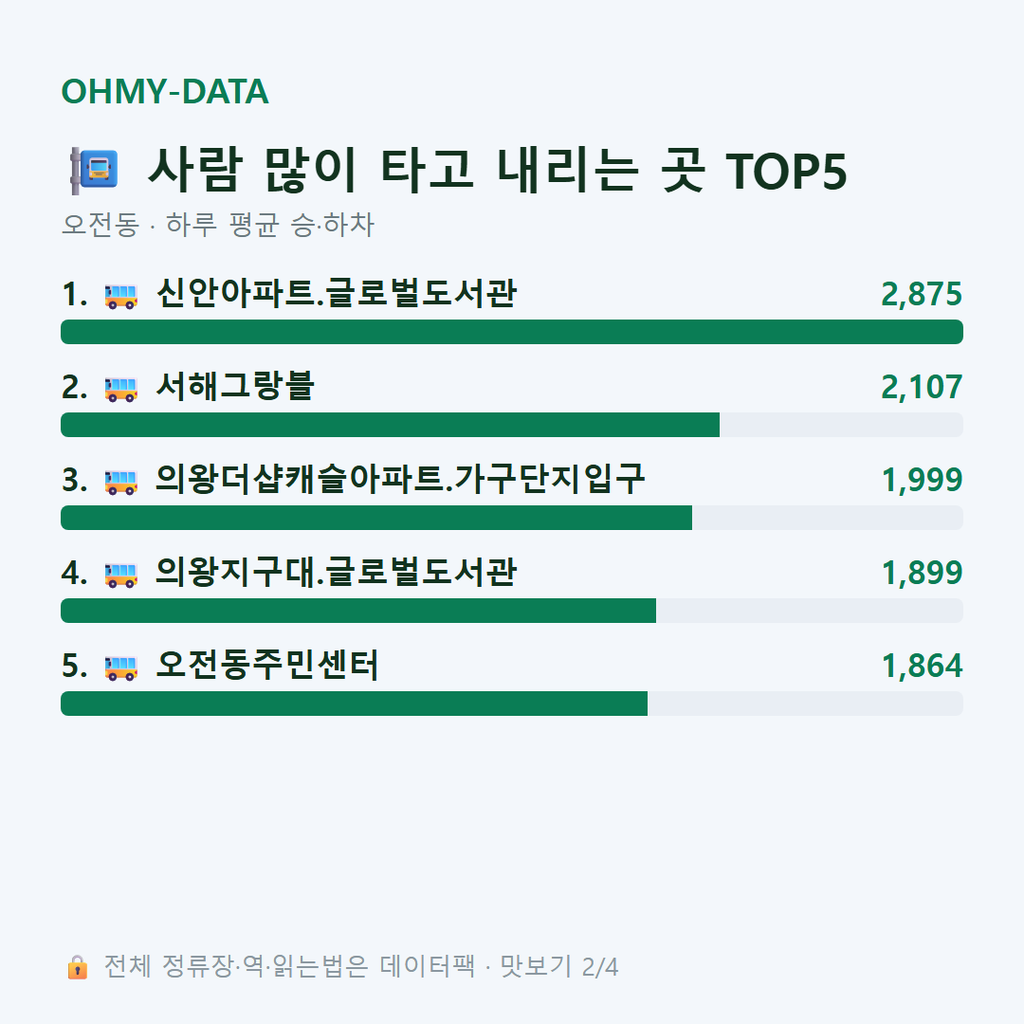Click the orange lock icon in footer
Viewport: 1024px width, 1024px height.
point(77,967)
